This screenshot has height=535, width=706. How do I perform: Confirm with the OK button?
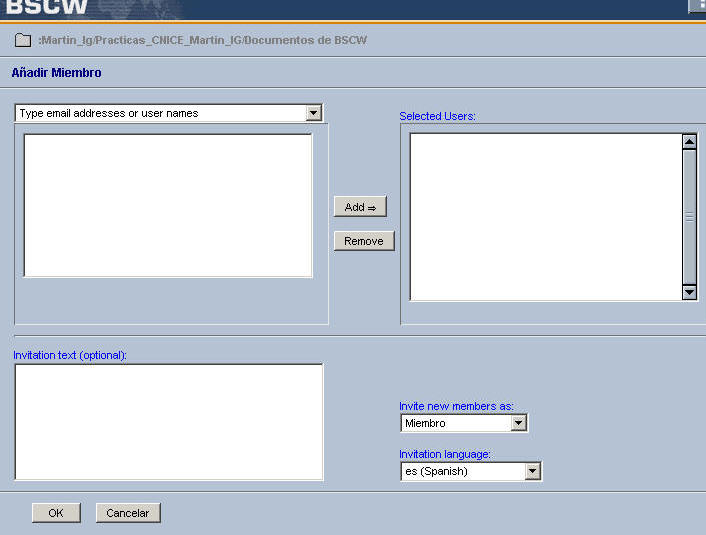pos(56,513)
